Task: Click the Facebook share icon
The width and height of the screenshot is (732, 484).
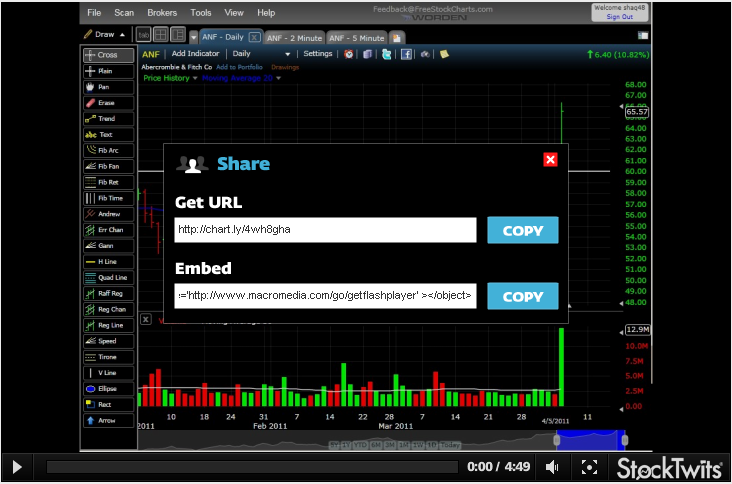Action: (x=406, y=54)
